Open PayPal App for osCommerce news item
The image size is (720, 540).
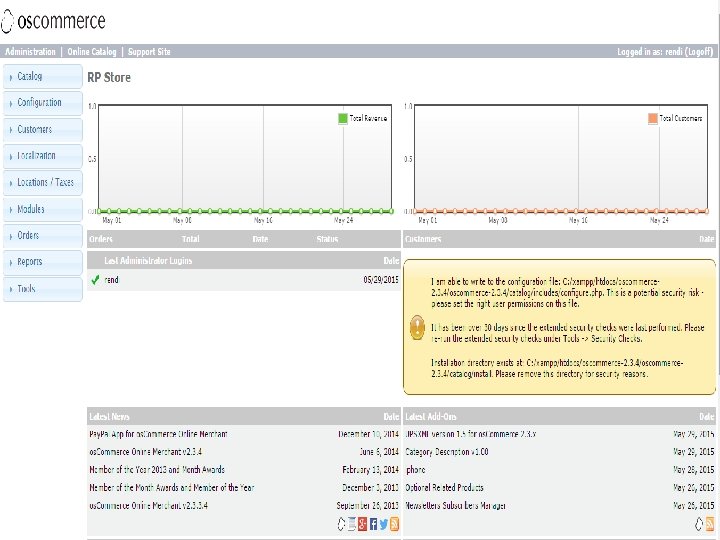click(158, 434)
